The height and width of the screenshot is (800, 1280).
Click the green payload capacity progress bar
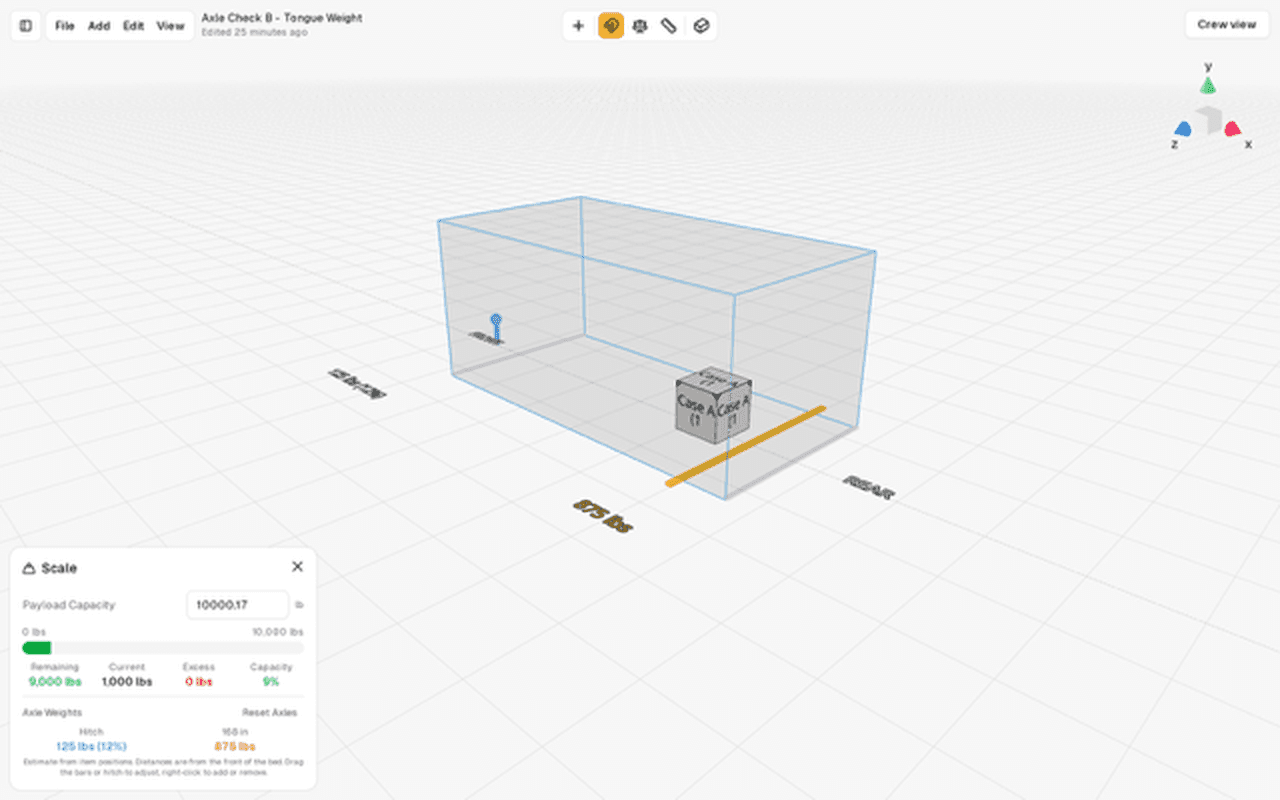(x=163, y=648)
